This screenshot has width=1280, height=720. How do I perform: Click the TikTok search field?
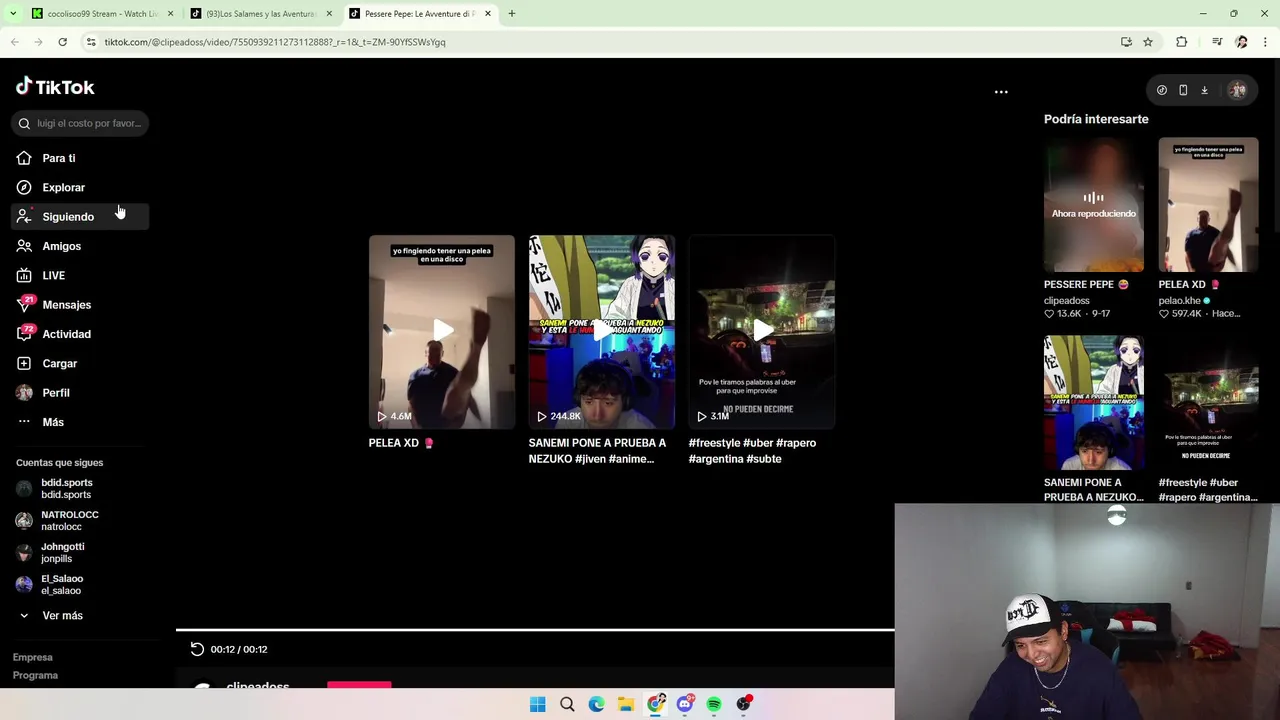tap(80, 123)
